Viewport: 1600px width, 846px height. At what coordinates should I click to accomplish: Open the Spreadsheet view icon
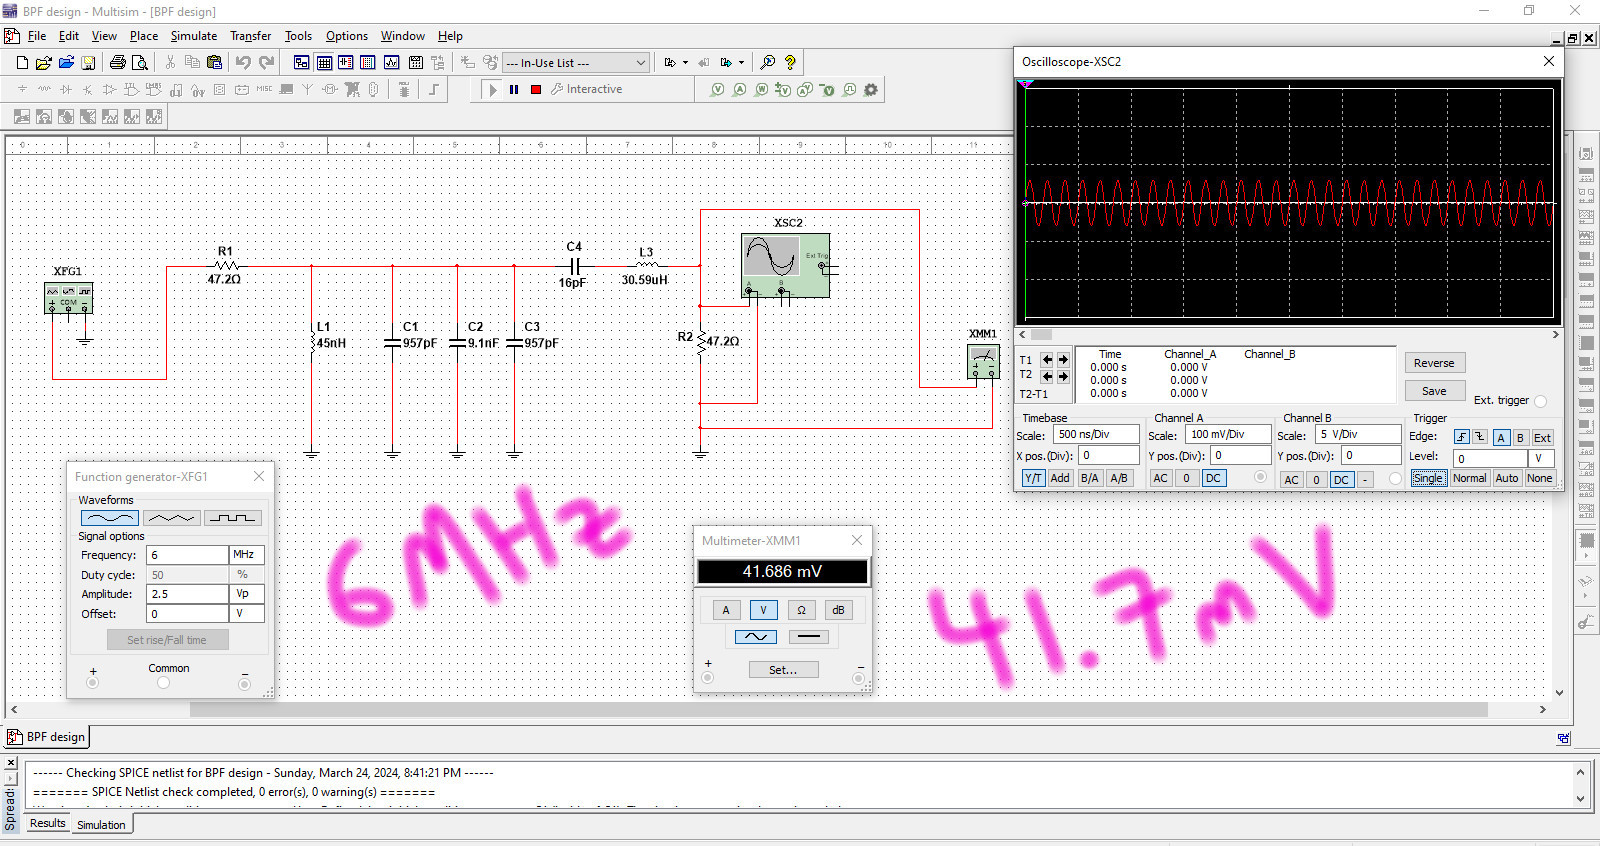[x=324, y=62]
